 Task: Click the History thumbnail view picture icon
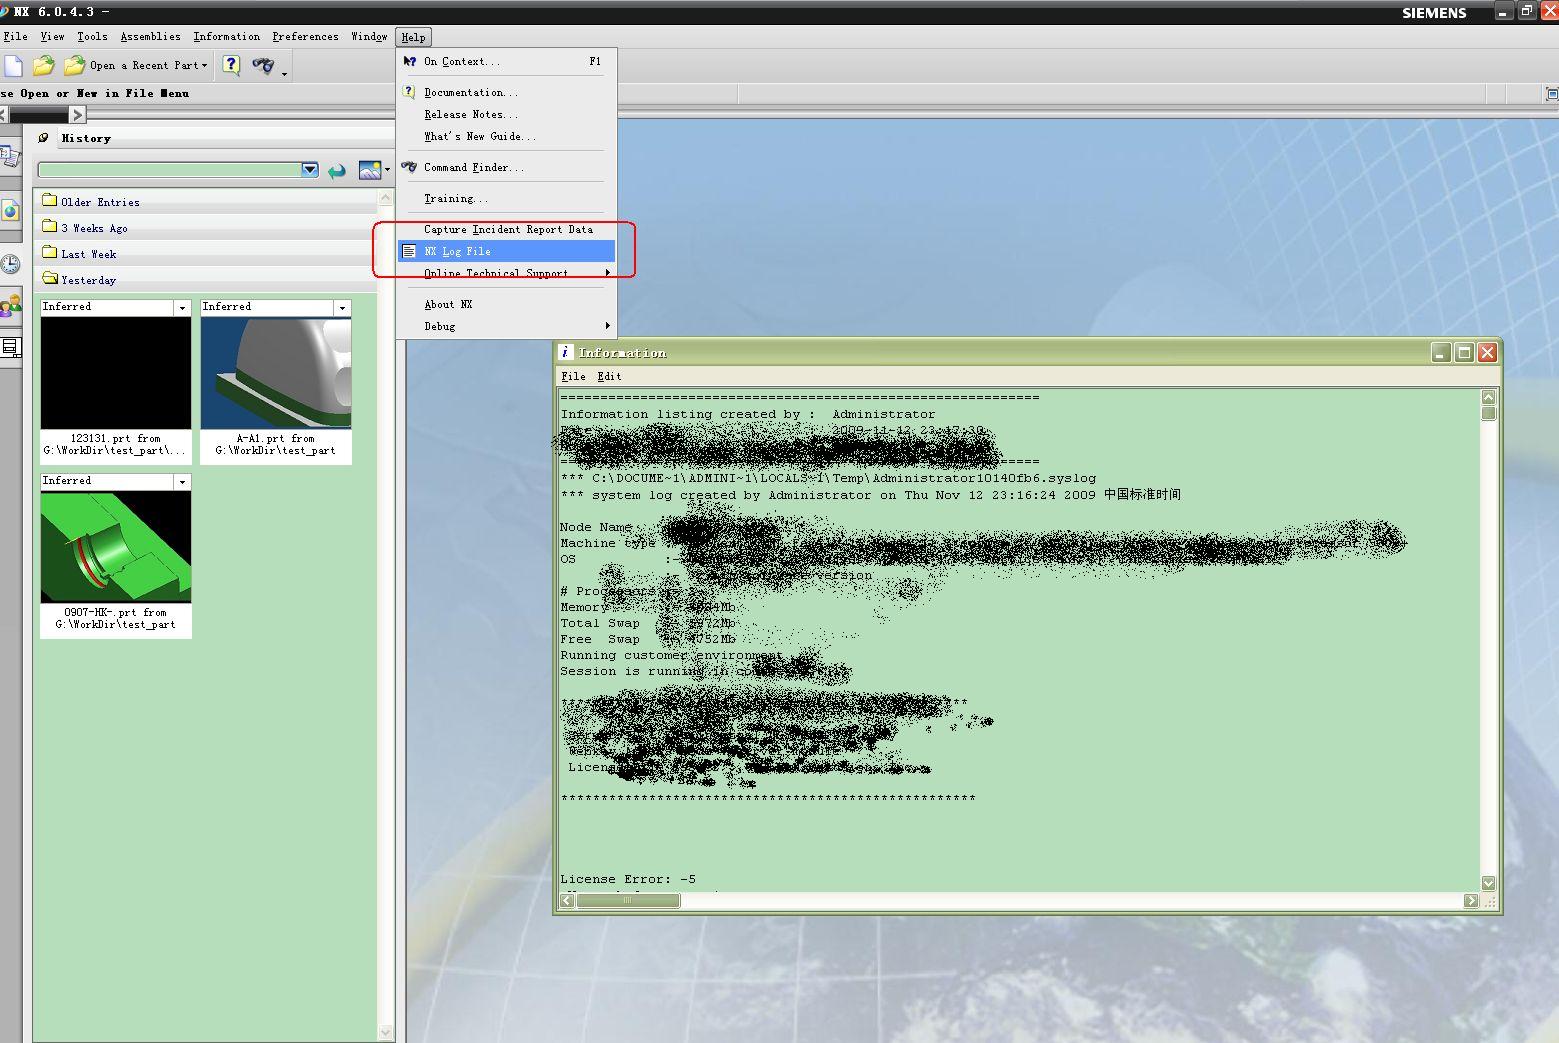point(369,170)
